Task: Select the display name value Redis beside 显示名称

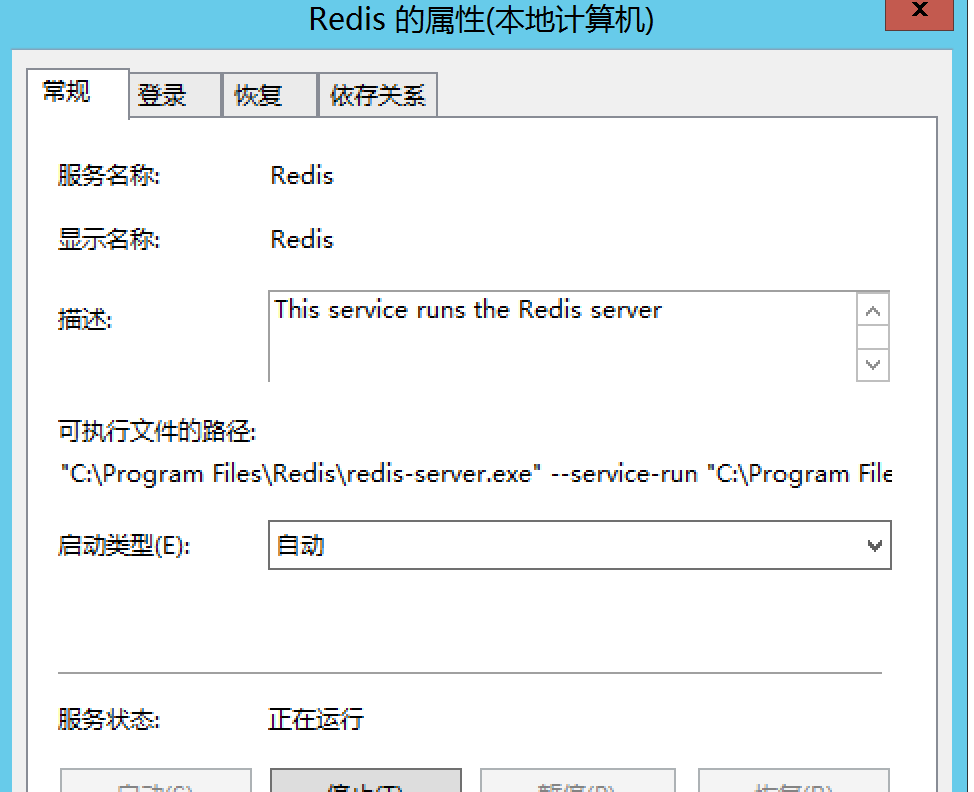Action: click(302, 240)
